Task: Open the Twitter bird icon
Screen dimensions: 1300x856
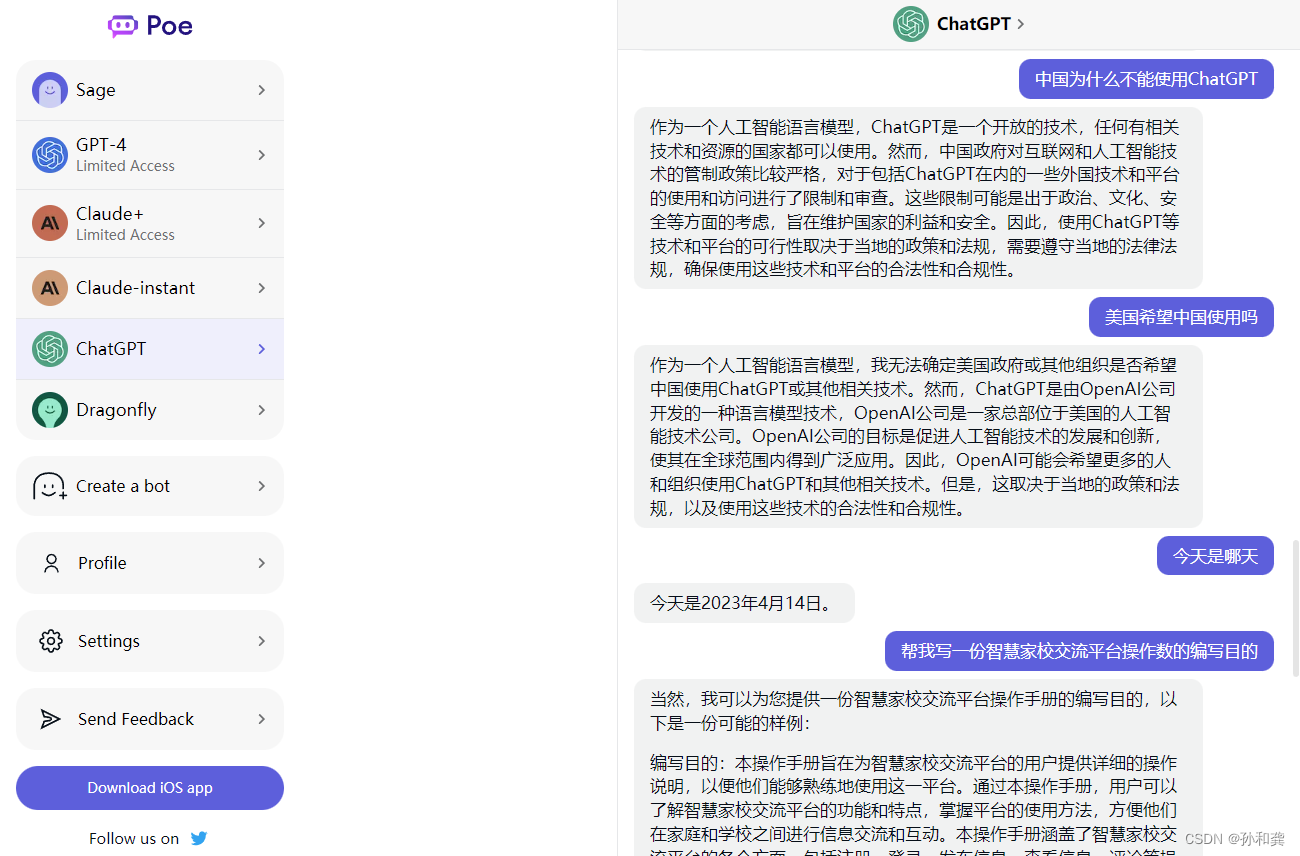Action: [199, 838]
